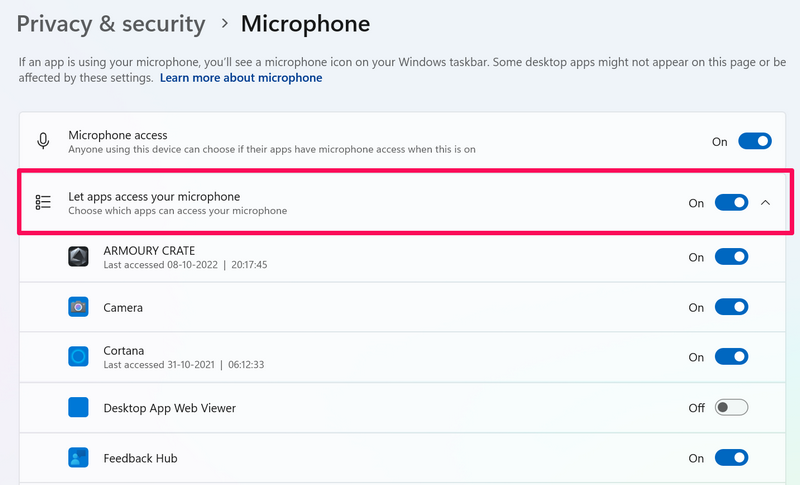Select the Cortana app row label
800x485 pixels.
124,351
